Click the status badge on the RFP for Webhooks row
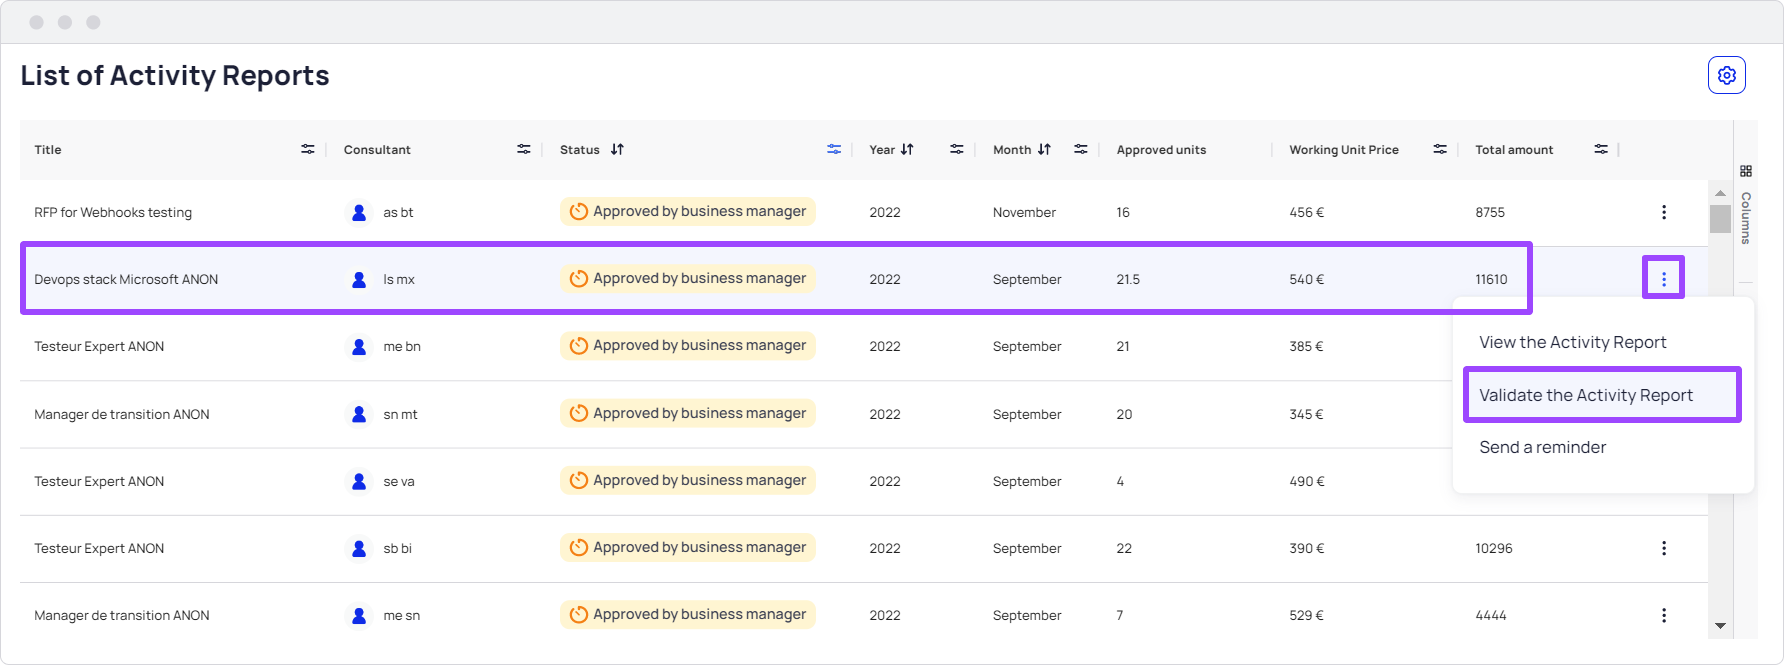This screenshot has width=1784, height=665. (x=688, y=211)
